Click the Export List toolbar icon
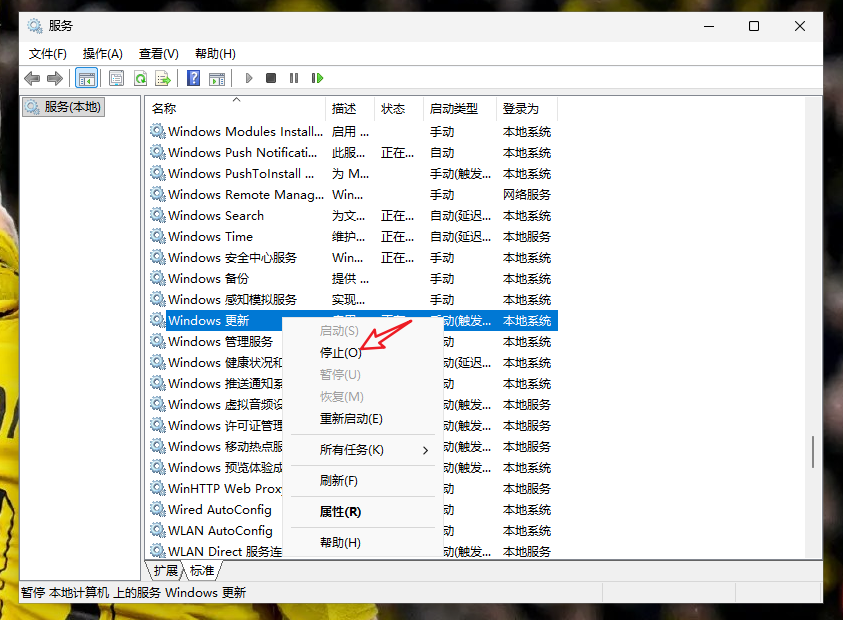 [x=163, y=79]
